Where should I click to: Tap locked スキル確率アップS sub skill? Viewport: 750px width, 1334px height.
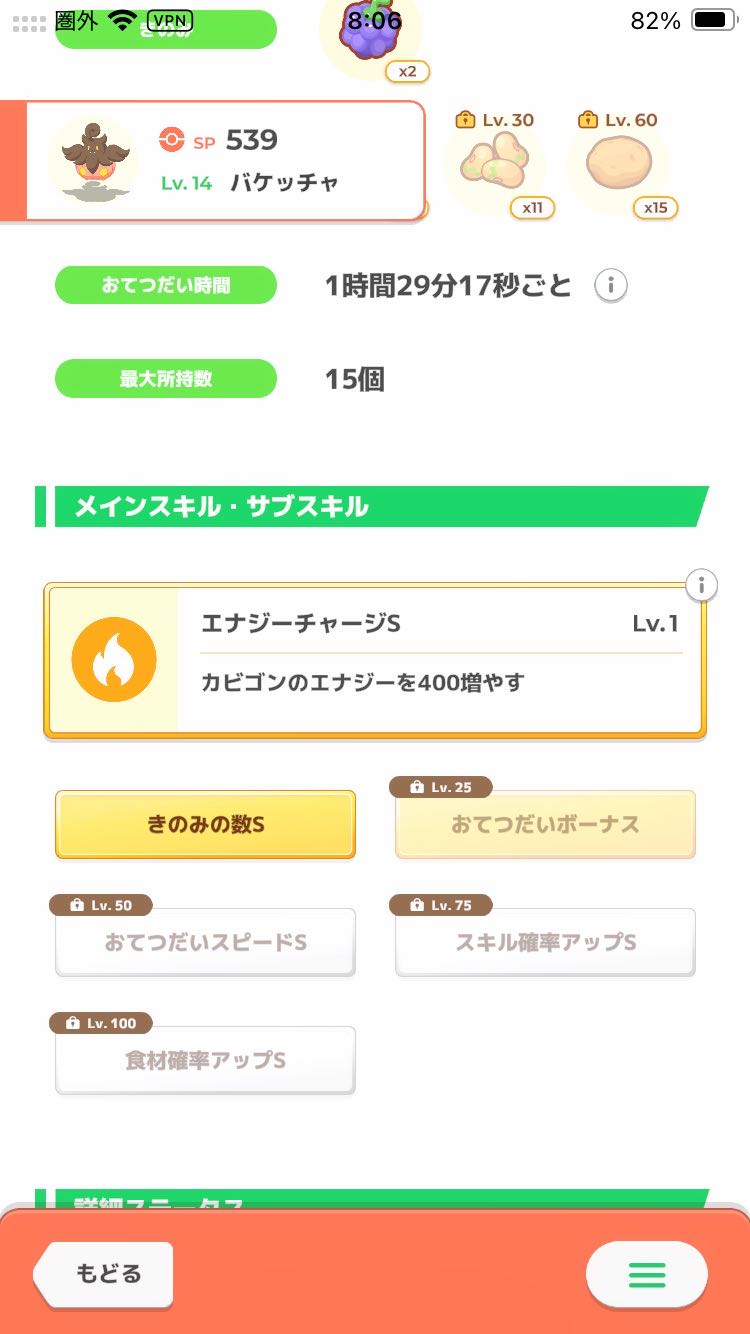(x=545, y=943)
